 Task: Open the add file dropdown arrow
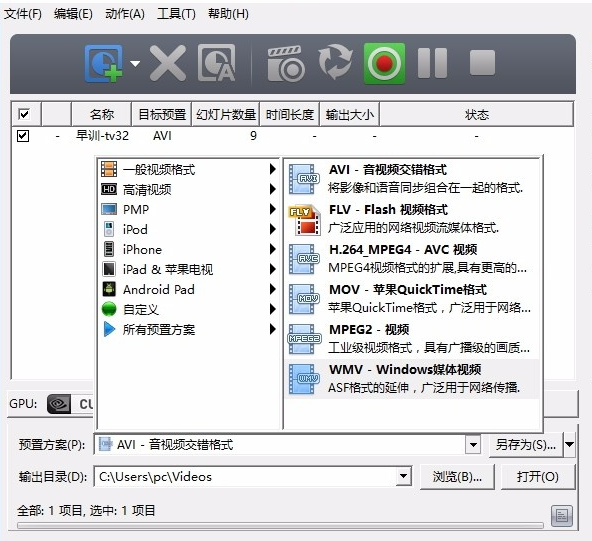point(135,63)
